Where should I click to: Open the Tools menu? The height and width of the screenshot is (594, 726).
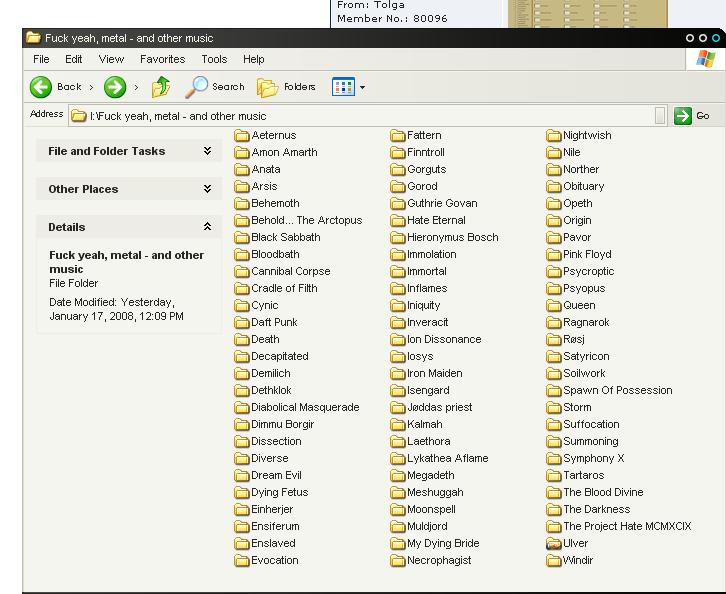point(214,59)
